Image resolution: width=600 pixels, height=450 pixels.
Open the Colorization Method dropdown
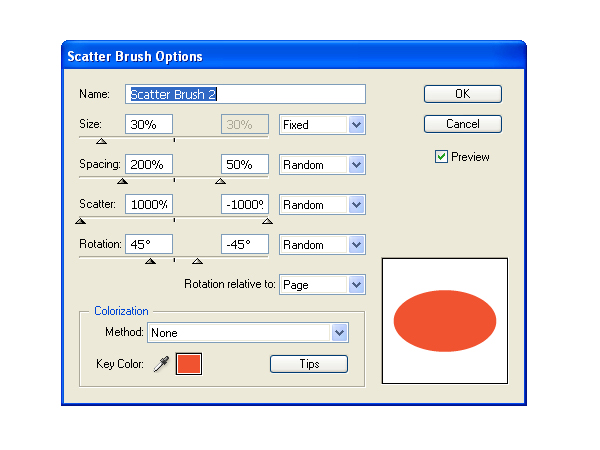(x=248, y=333)
